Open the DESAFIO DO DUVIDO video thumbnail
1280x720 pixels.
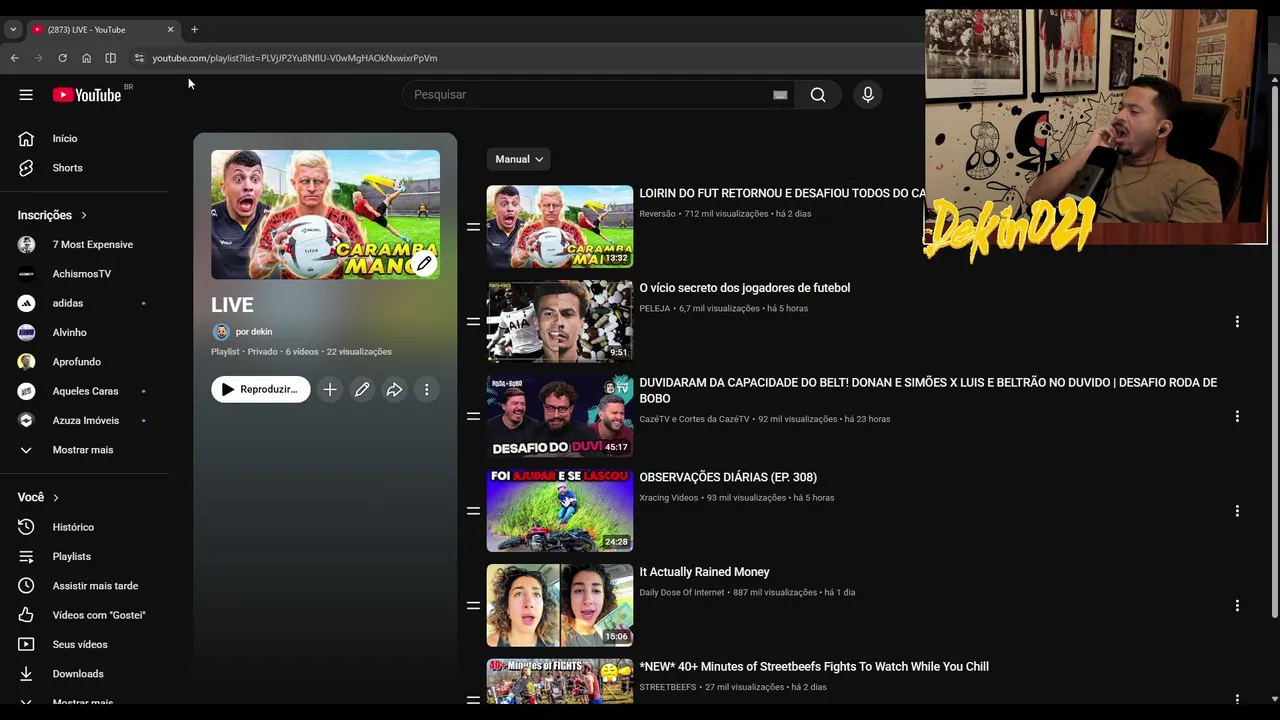560,416
